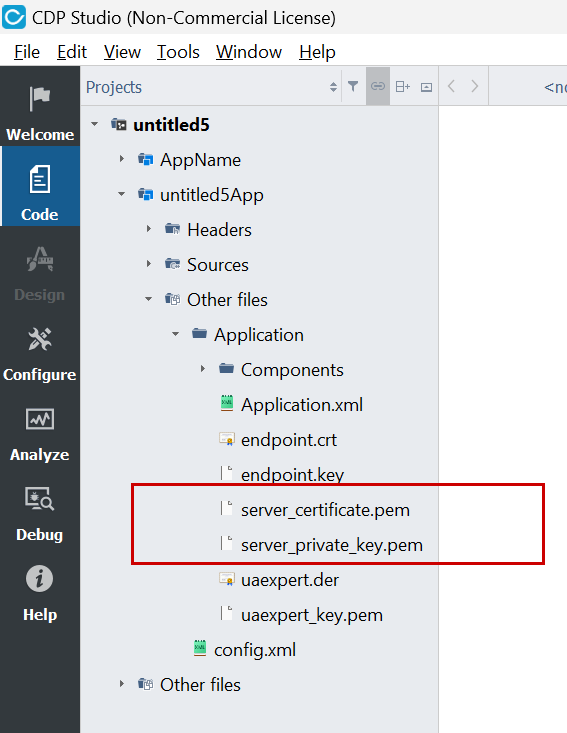This screenshot has height=733, width=567.
Task: Collapse the Application folder
Action: pos(176,334)
